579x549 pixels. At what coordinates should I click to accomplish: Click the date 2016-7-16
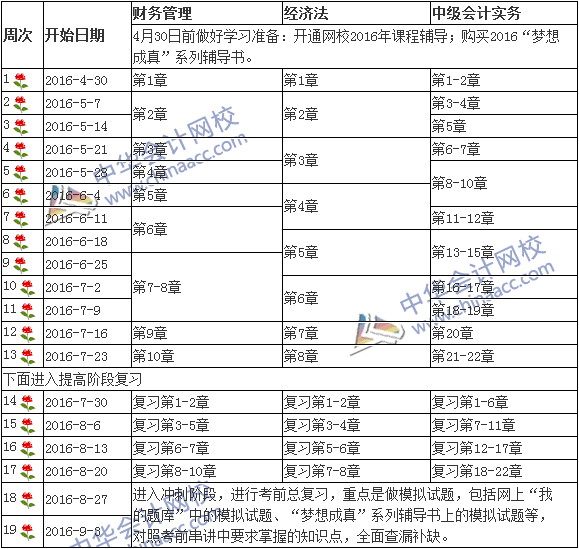pos(76,334)
